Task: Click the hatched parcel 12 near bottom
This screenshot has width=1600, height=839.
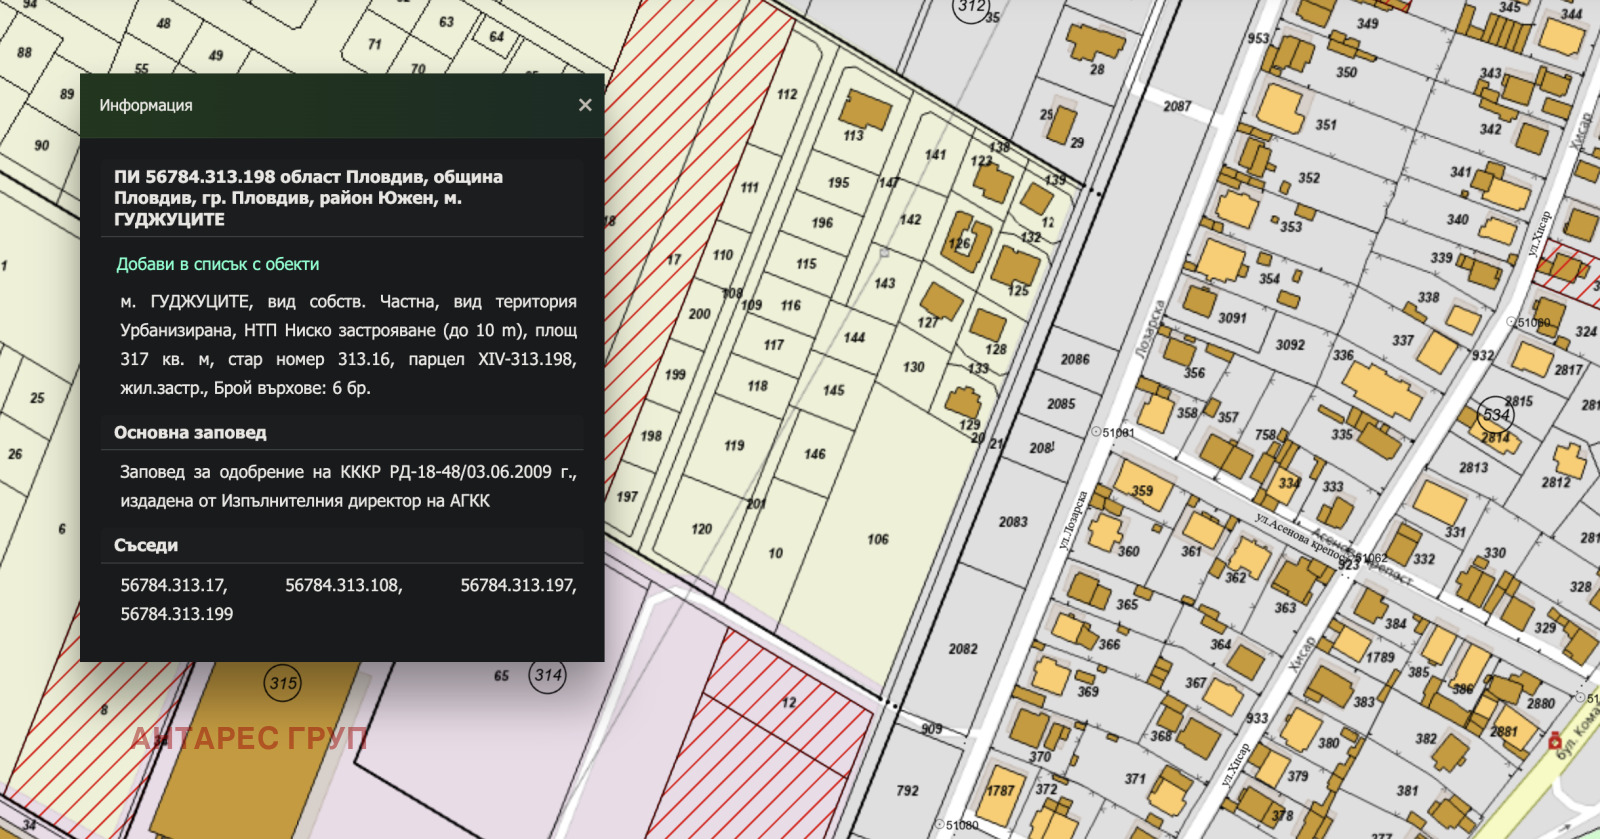Action: [x=789, y=703]
